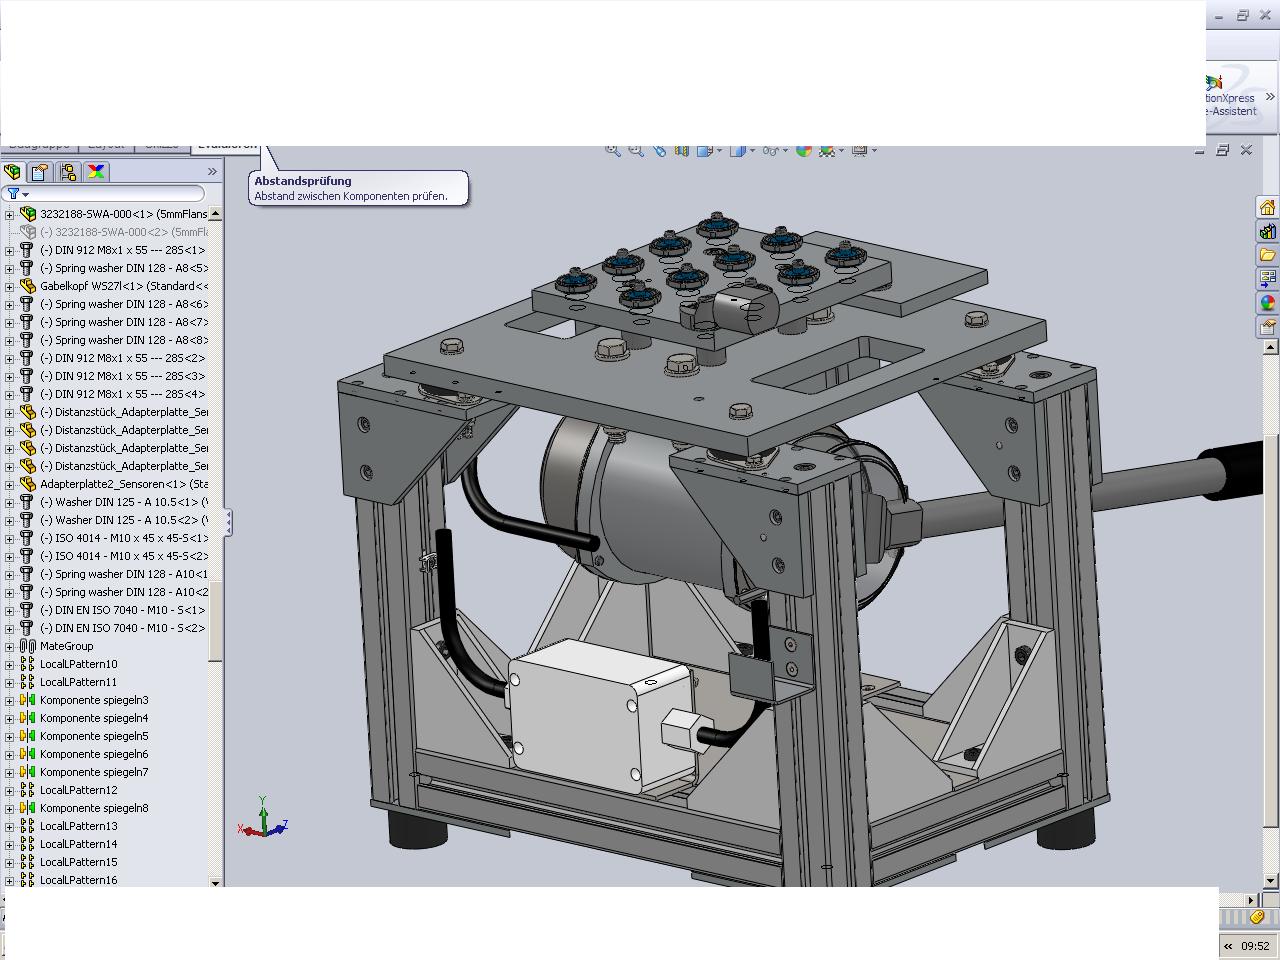Viewport: 1280px width, 960px height.
Task: Open the Design Library task pane icon
Action: point(1267,232)
